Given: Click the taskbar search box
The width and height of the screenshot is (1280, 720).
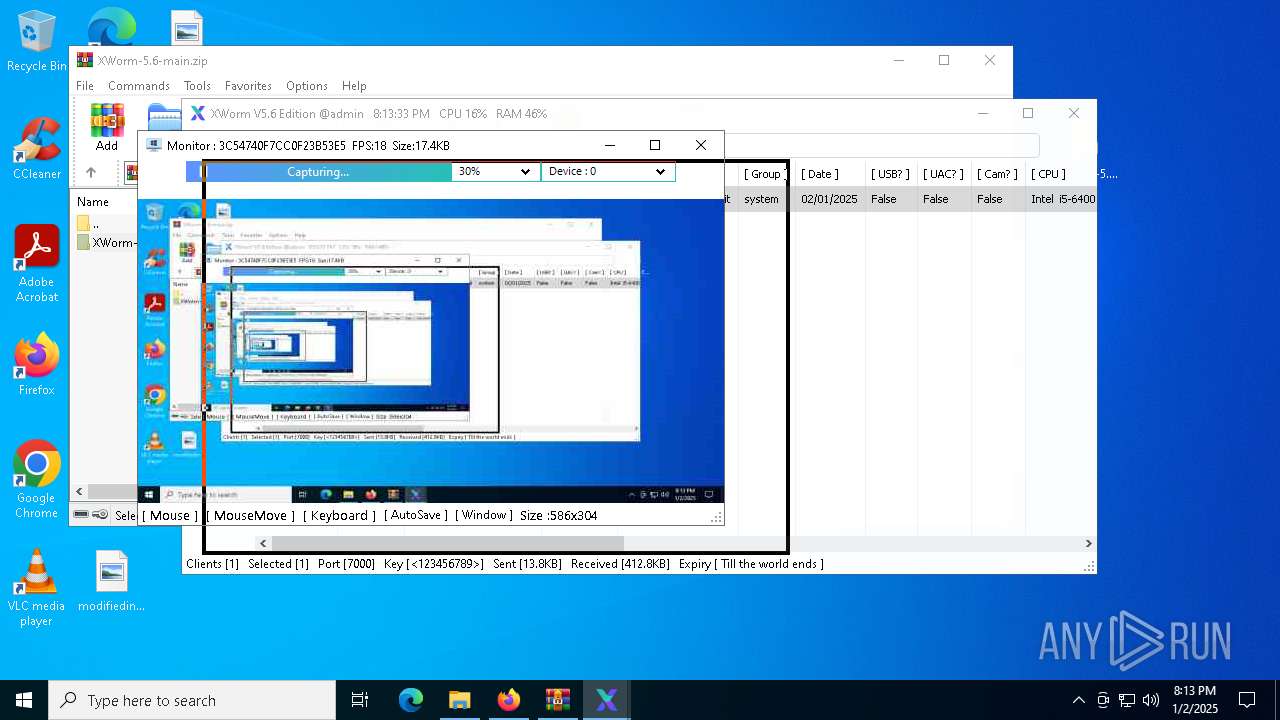Looking at the screenshot, I should pos(192,700).
